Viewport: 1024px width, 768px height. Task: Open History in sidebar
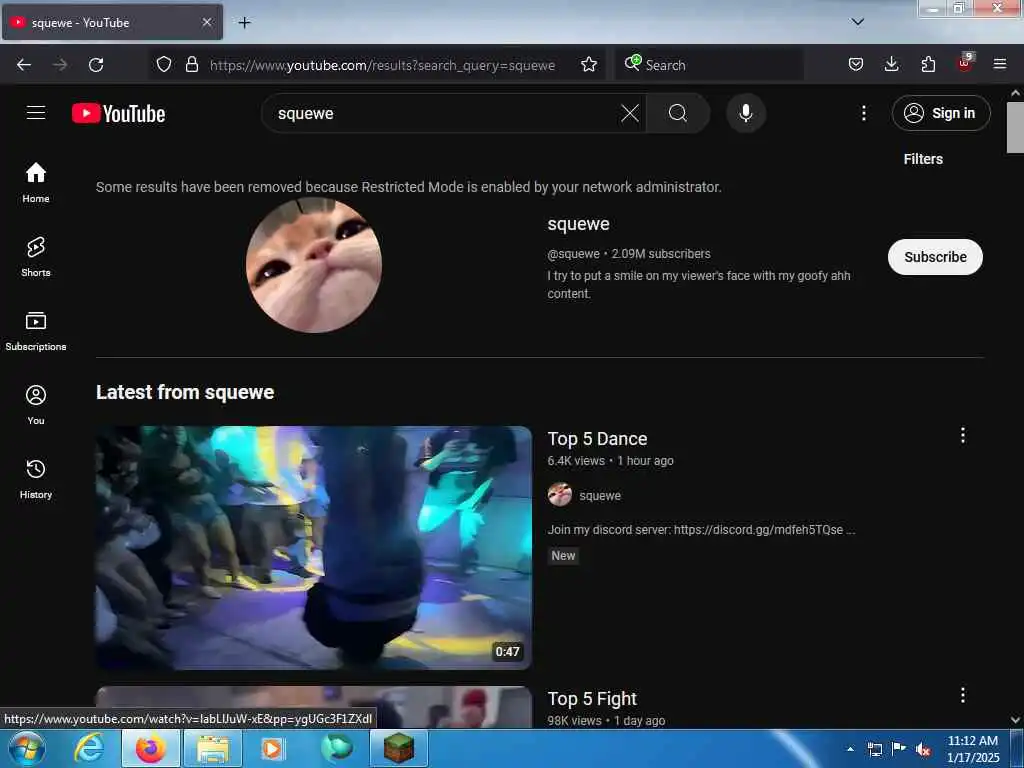(36, 479)
